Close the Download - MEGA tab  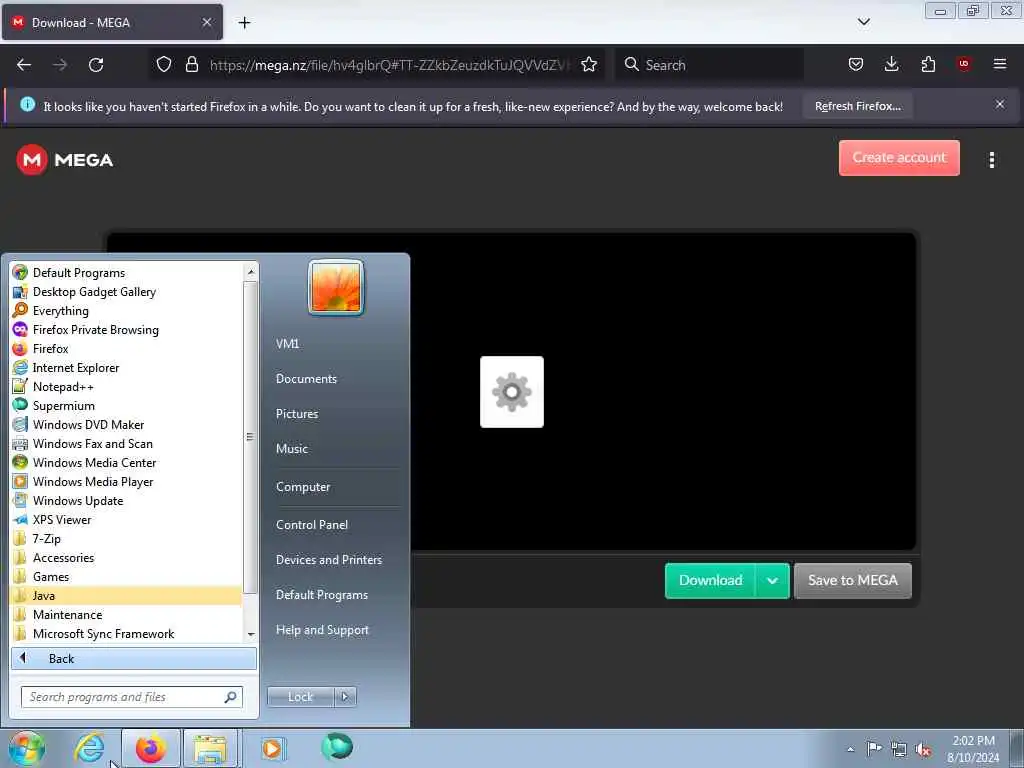click(206, 22)
